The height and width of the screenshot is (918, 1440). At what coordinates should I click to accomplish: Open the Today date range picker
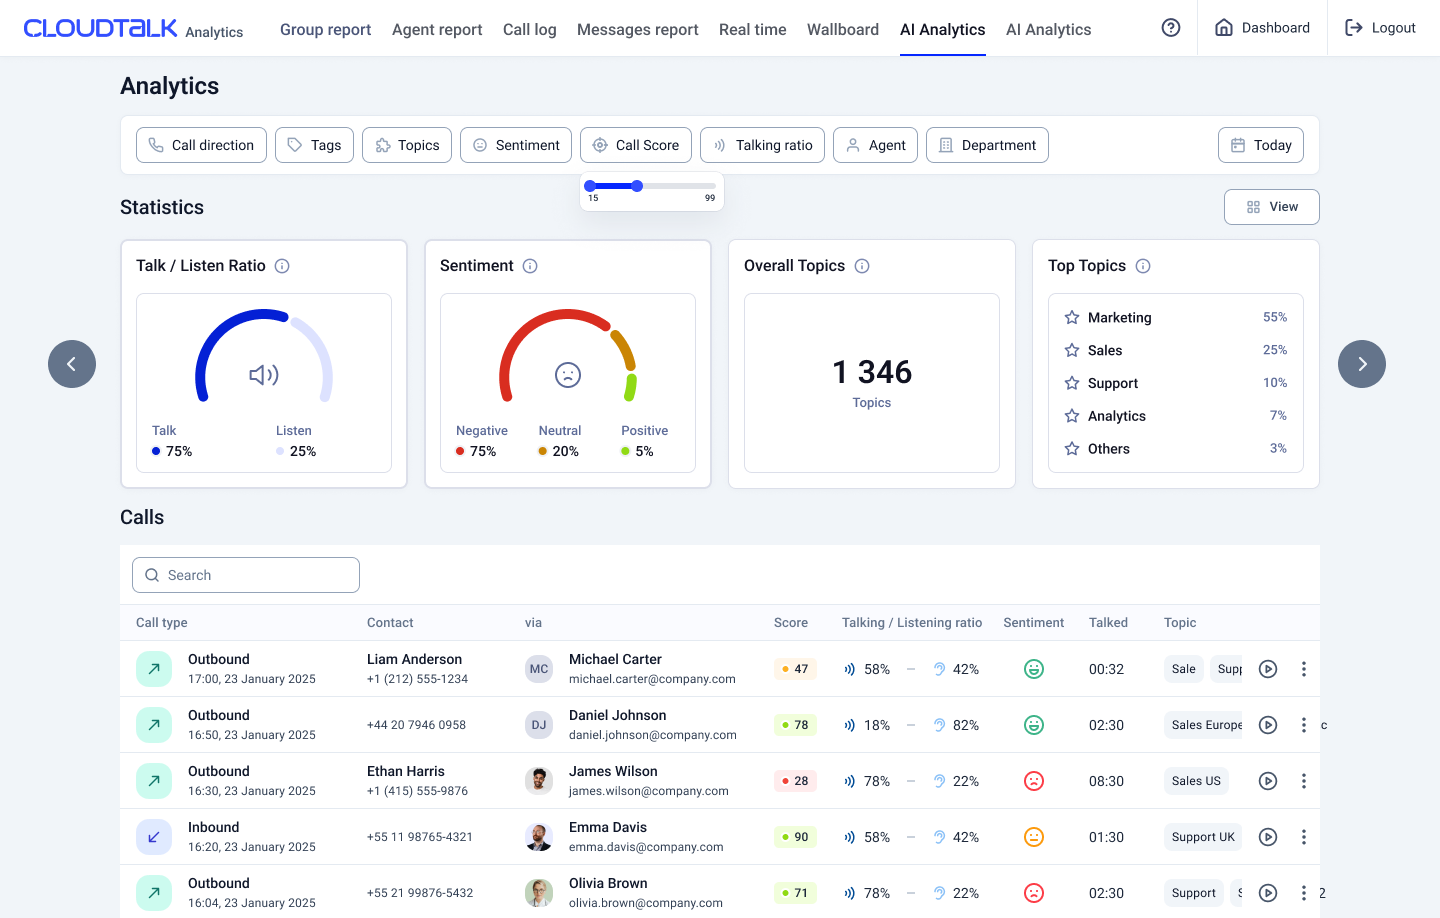[x=1260, y=145]
